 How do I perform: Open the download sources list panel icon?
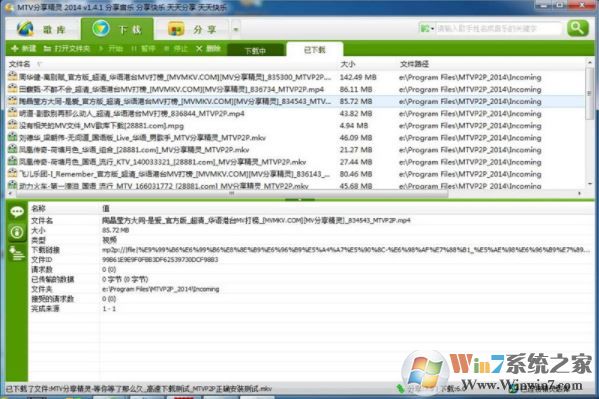17,253
